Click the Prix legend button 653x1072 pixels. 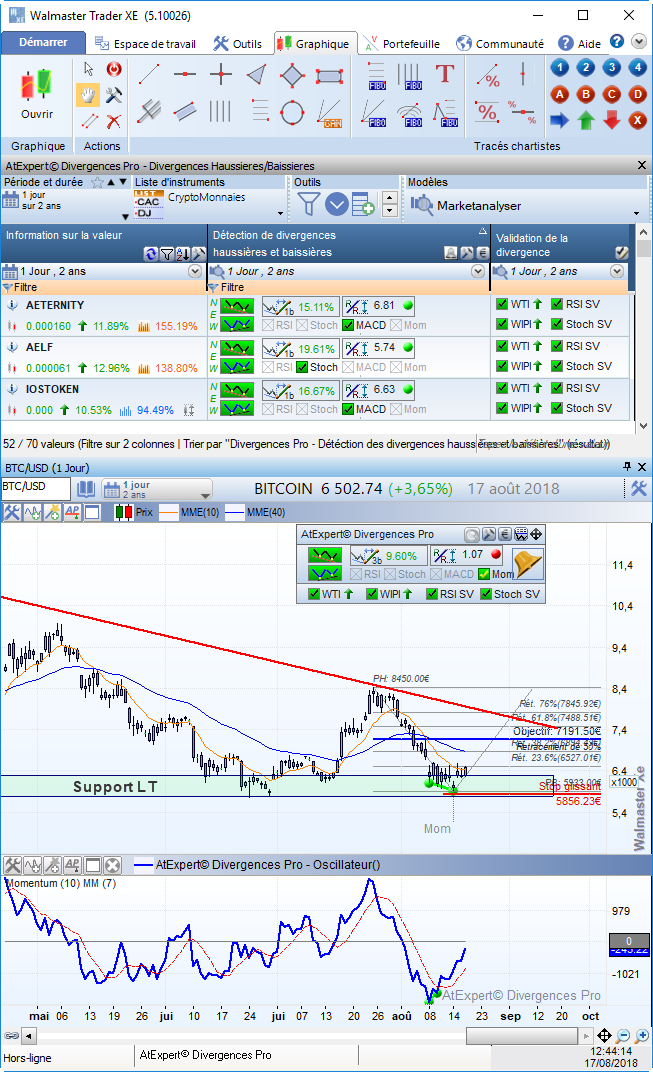(x=134, y=512)
